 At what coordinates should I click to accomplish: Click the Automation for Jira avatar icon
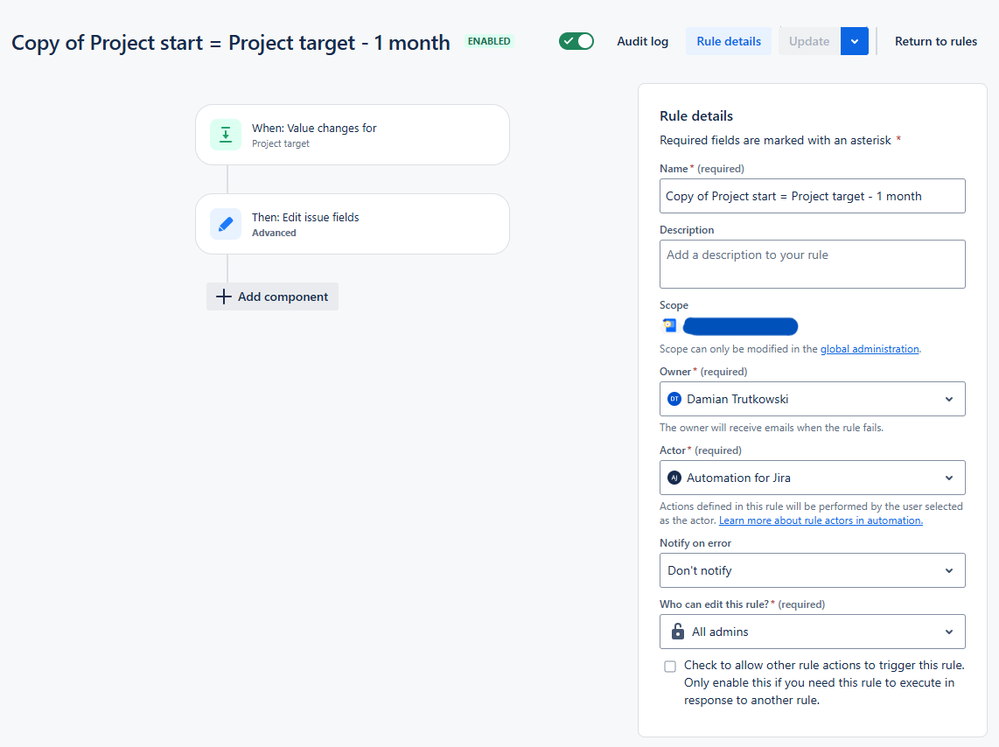(674, 477)
